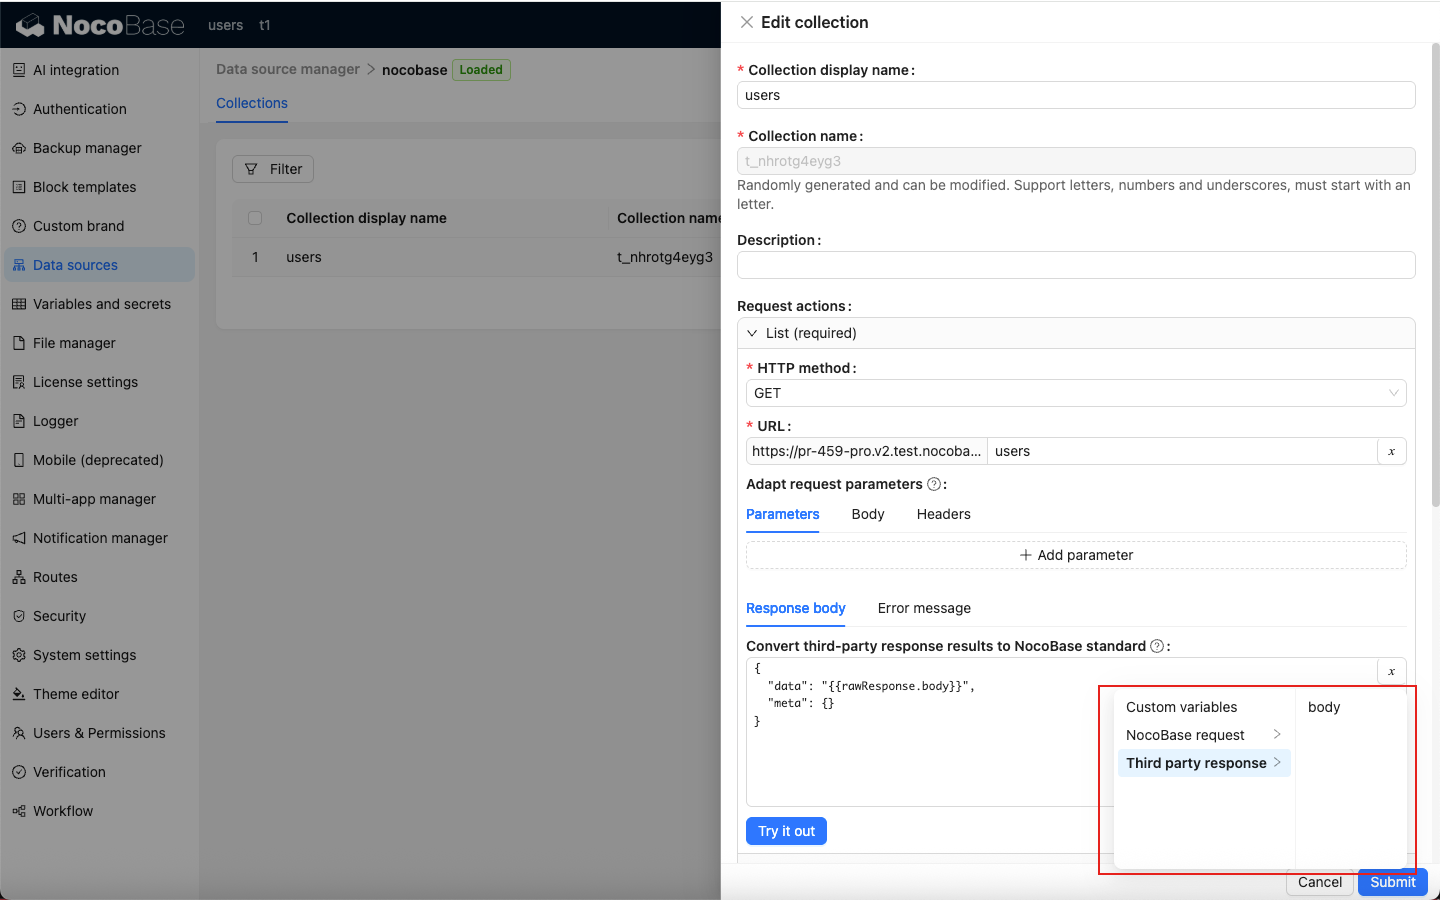Click help icon beside Convert third-party response label
The height and width of the screenshot is (900, 1440).
pos(1157,646)
